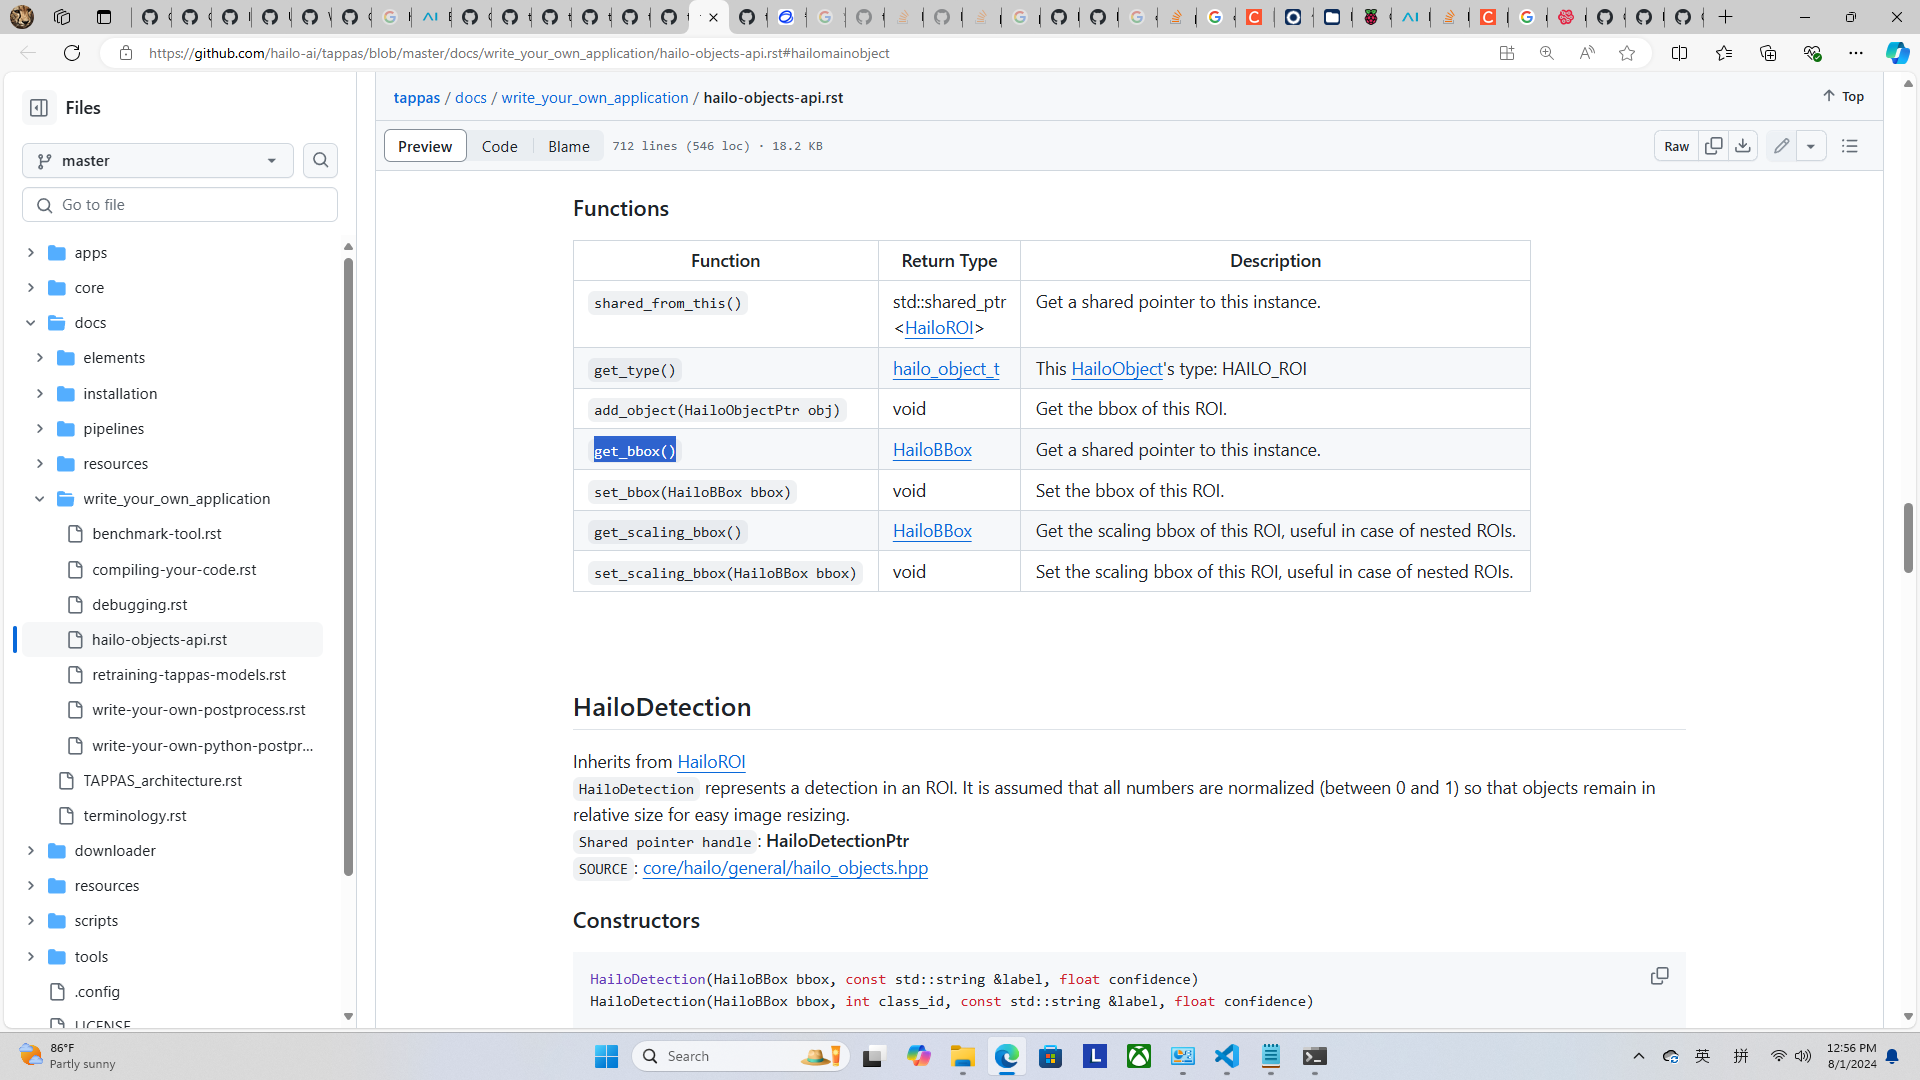
Task: Open the master branch dropdown
Action: (x=158, y=160)
